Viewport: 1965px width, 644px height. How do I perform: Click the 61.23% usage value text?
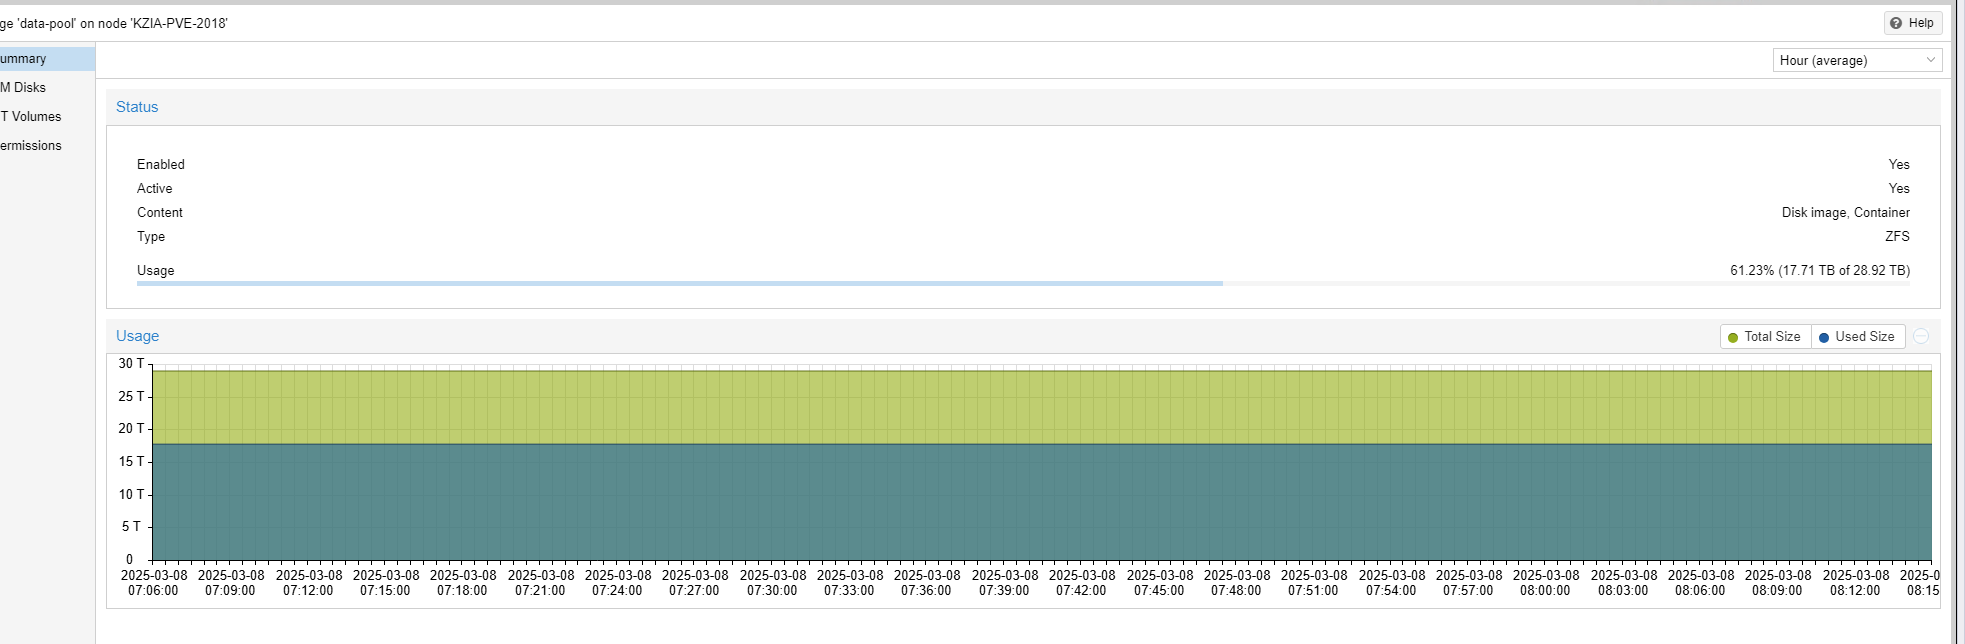(x=1820, y=271)
